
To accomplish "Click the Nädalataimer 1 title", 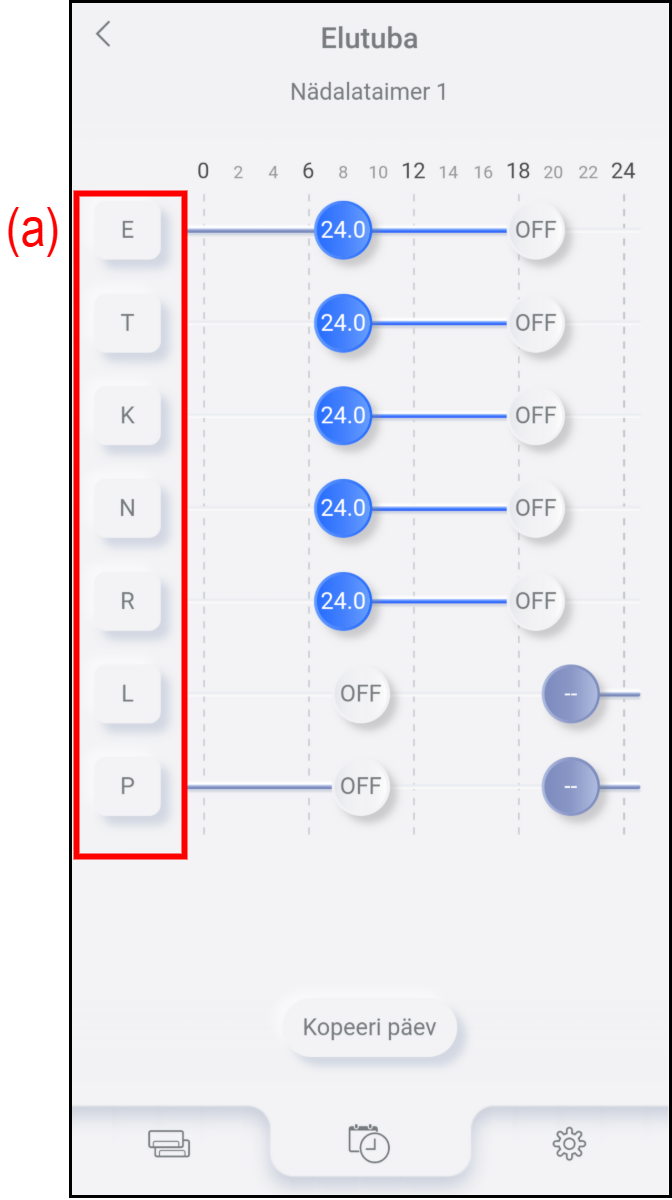I will click(x=369, y=92).
